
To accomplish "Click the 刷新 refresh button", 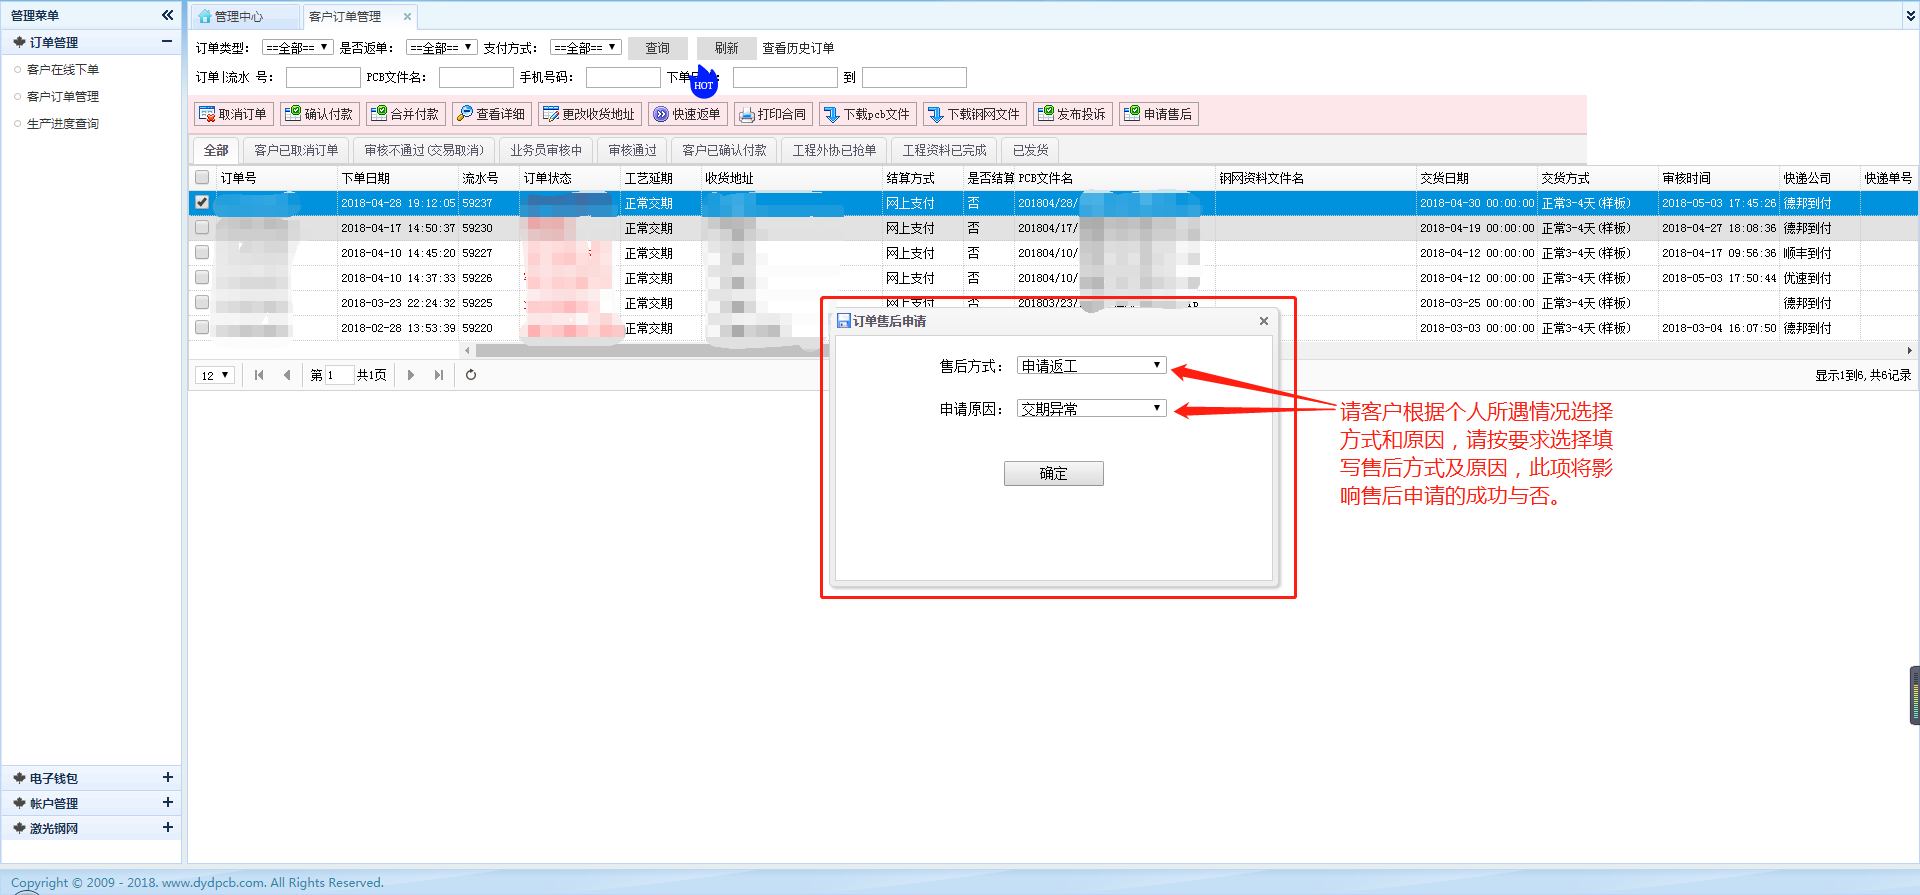I will [727, 48].
